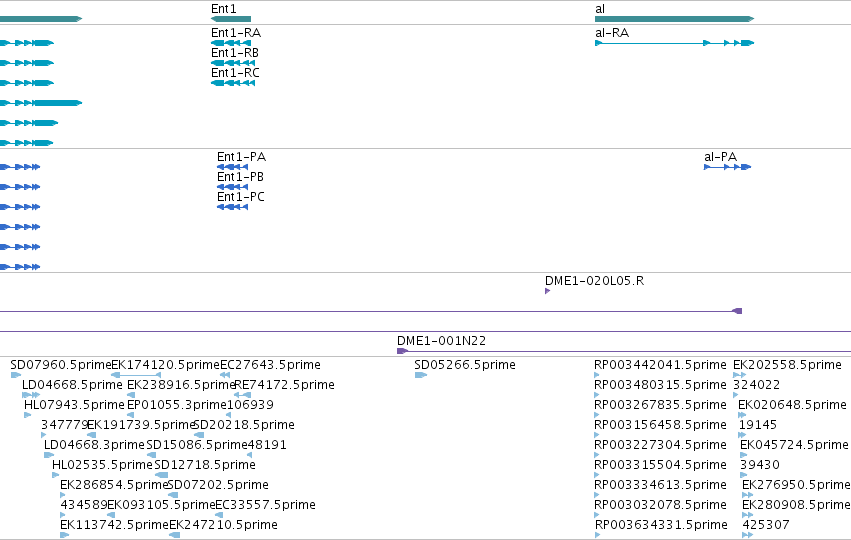
Task: Click the al-RA transcript label
Action: [612, 33]
